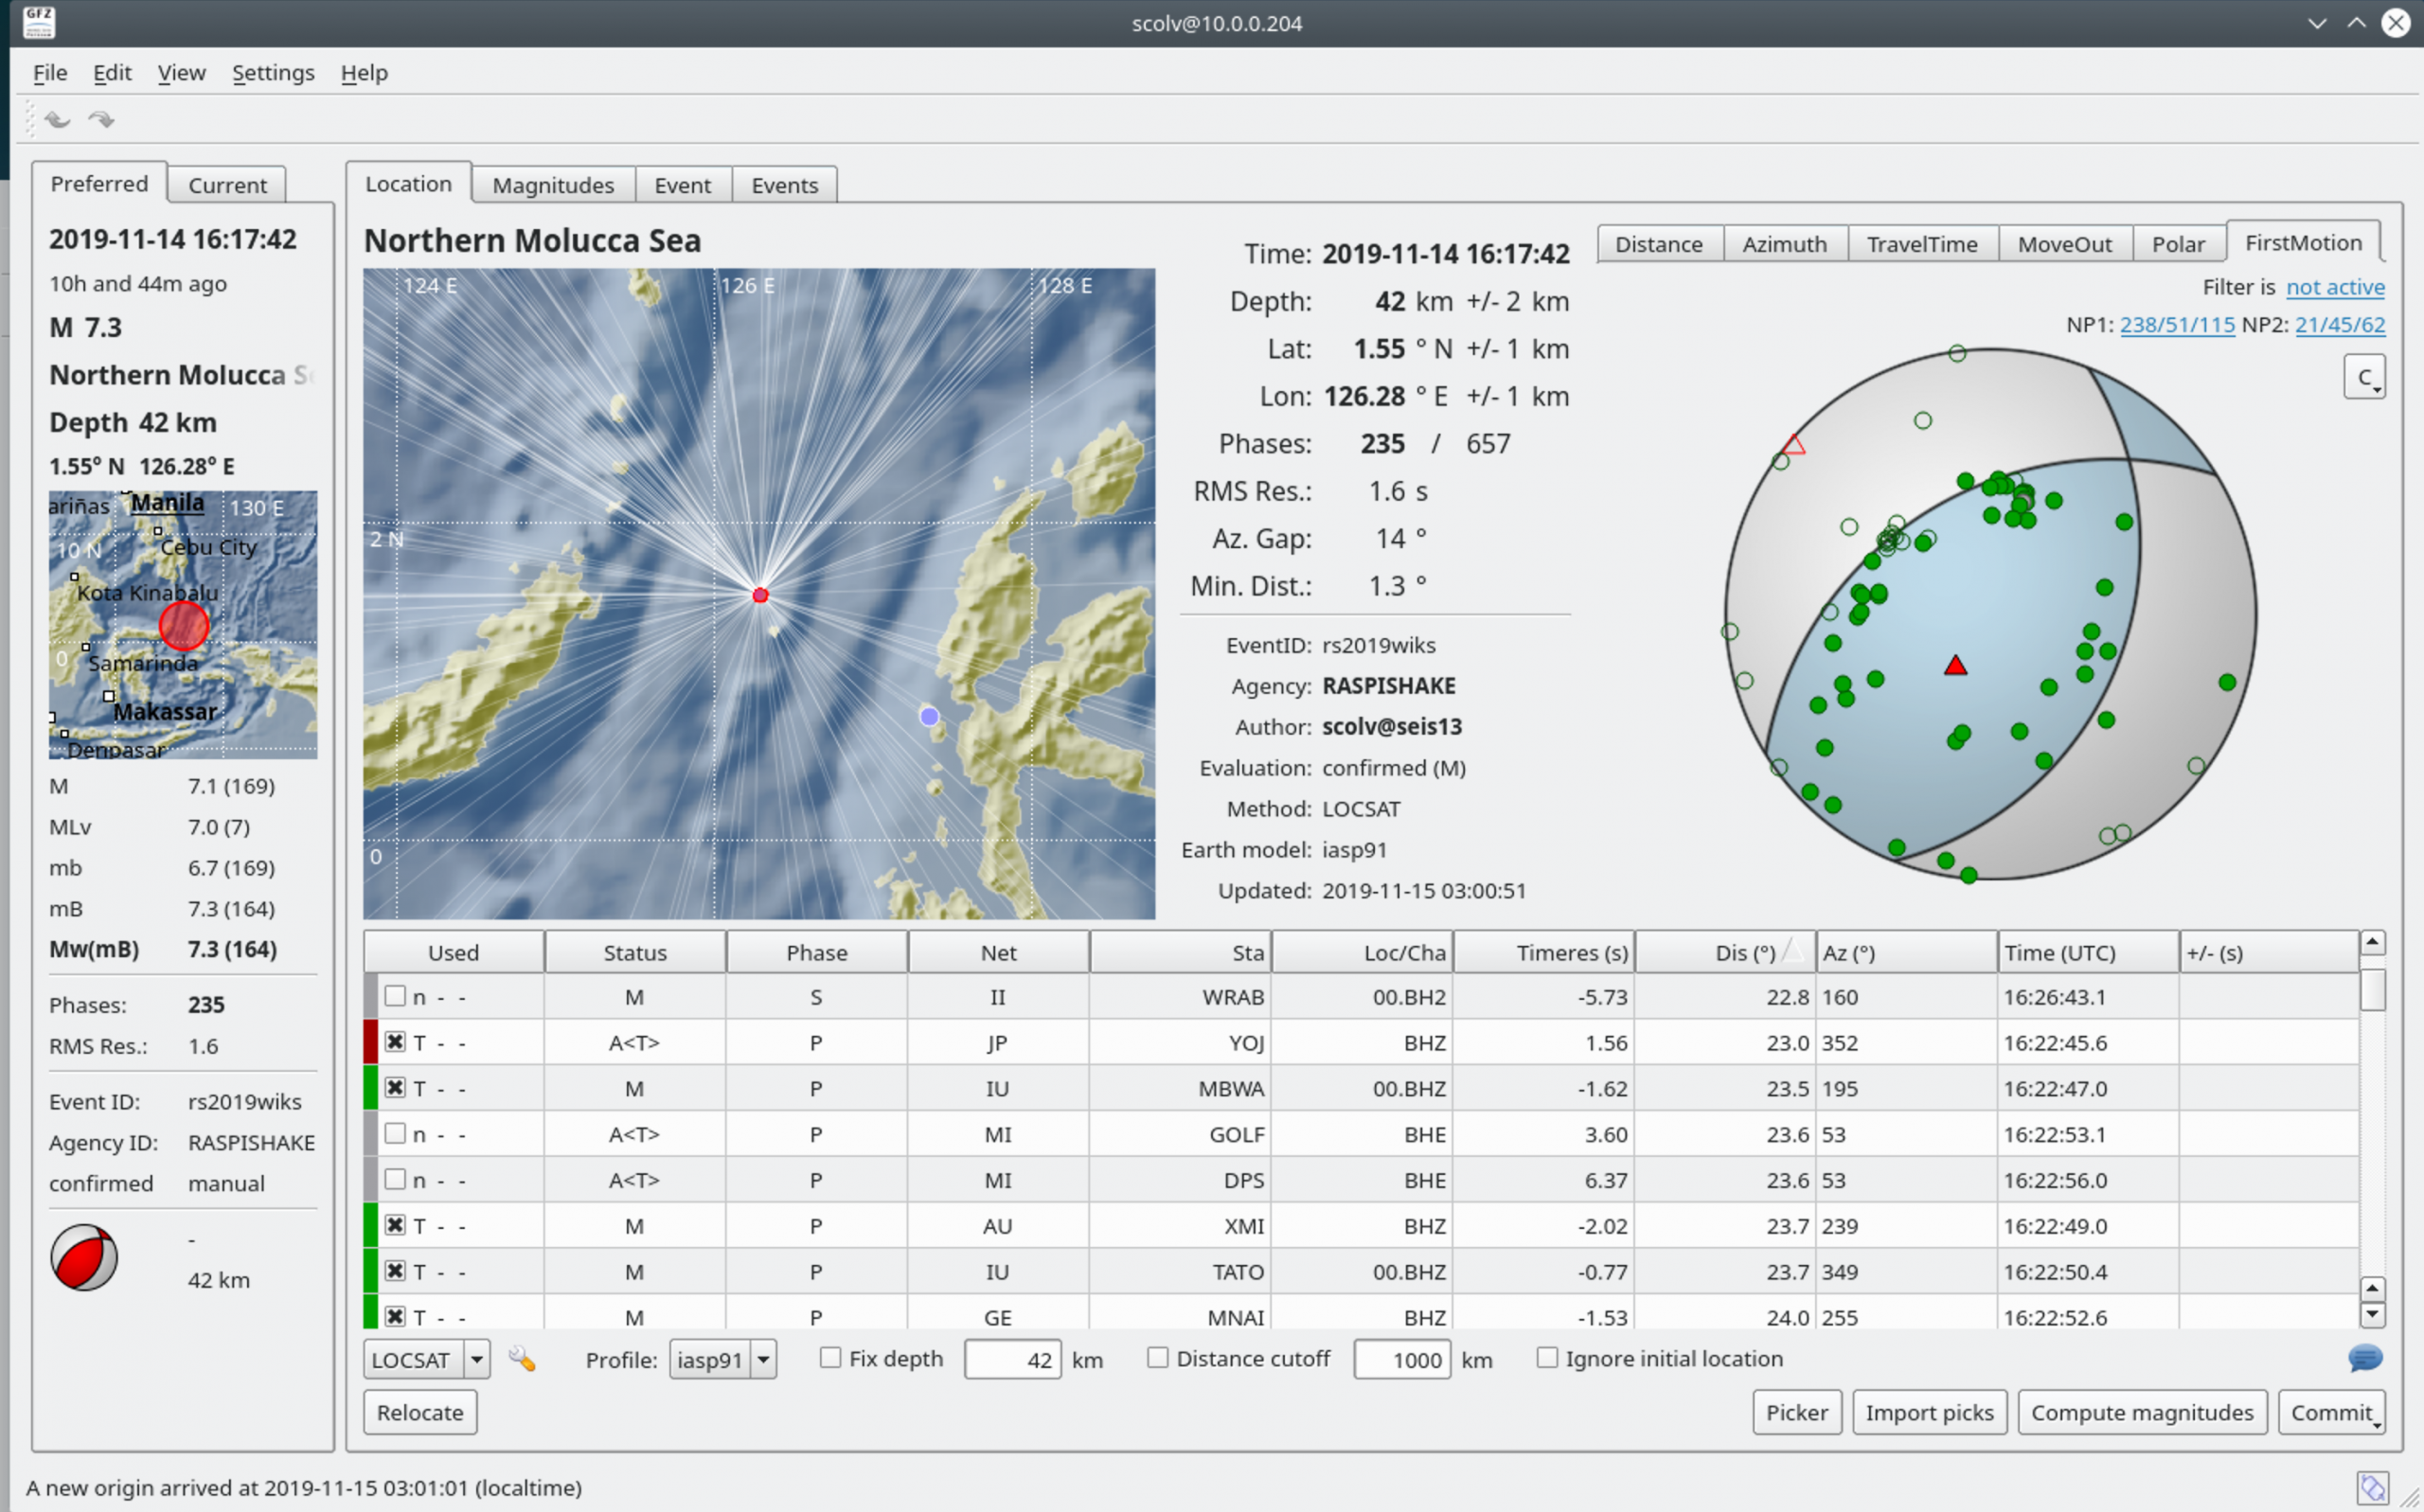Show the Distance residual plot tab

pyautogui.click(x=1659, y=244)
